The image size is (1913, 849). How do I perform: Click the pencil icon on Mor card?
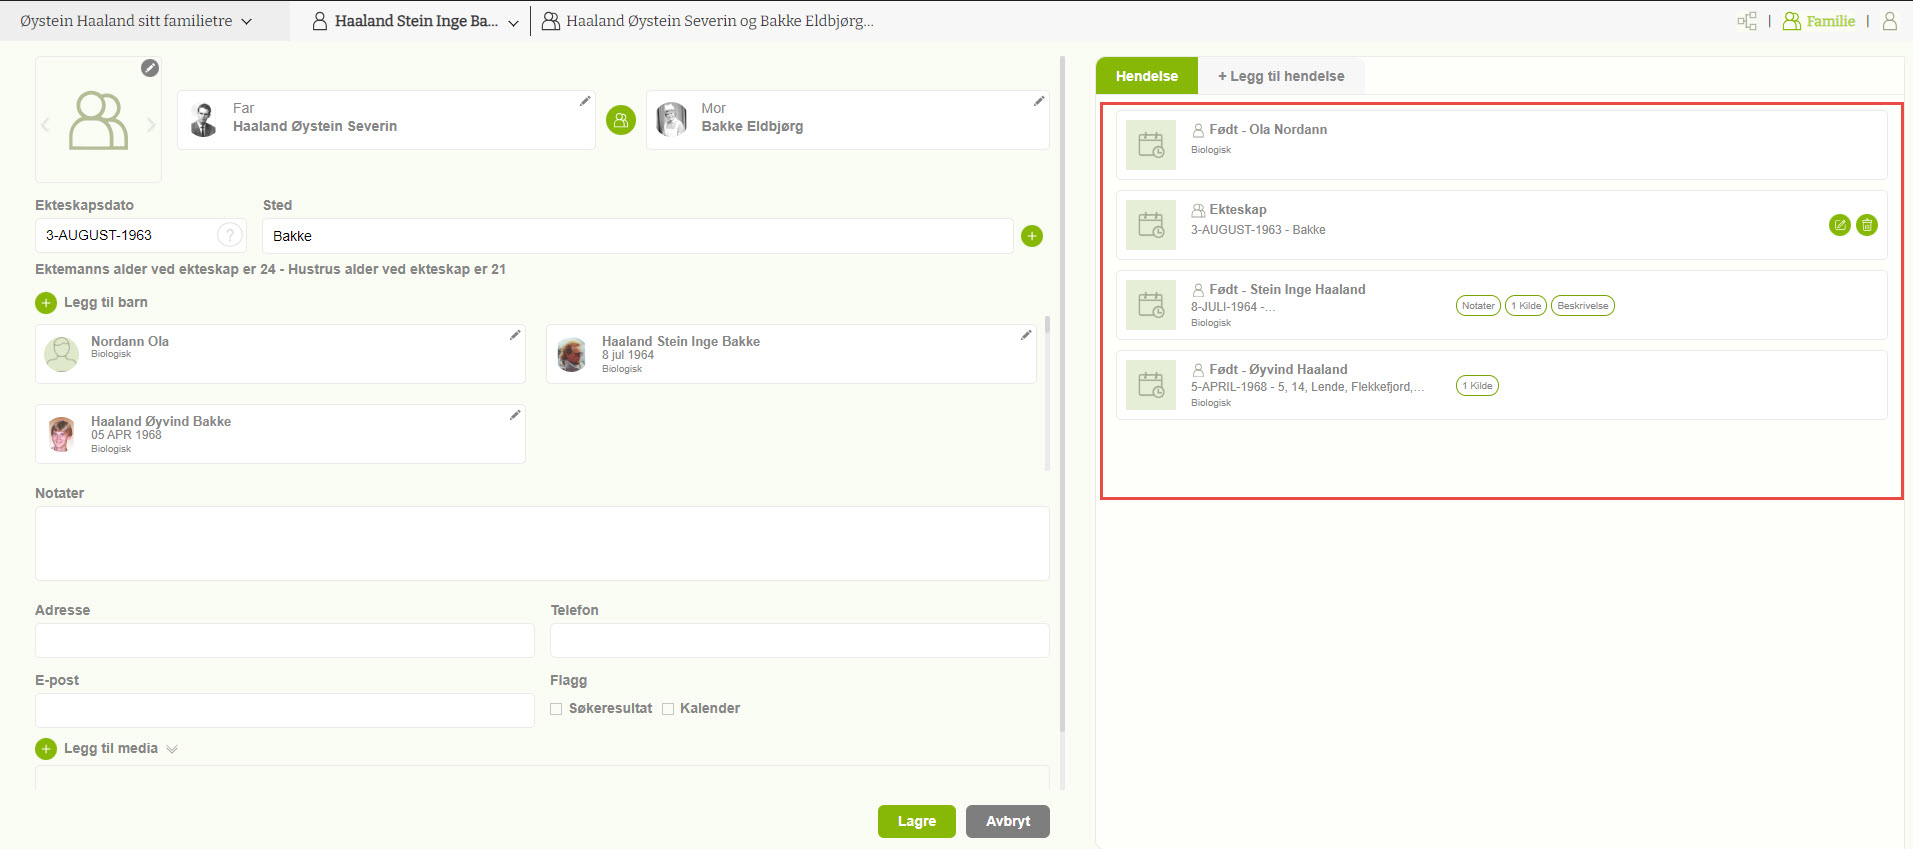point(1039,101)
